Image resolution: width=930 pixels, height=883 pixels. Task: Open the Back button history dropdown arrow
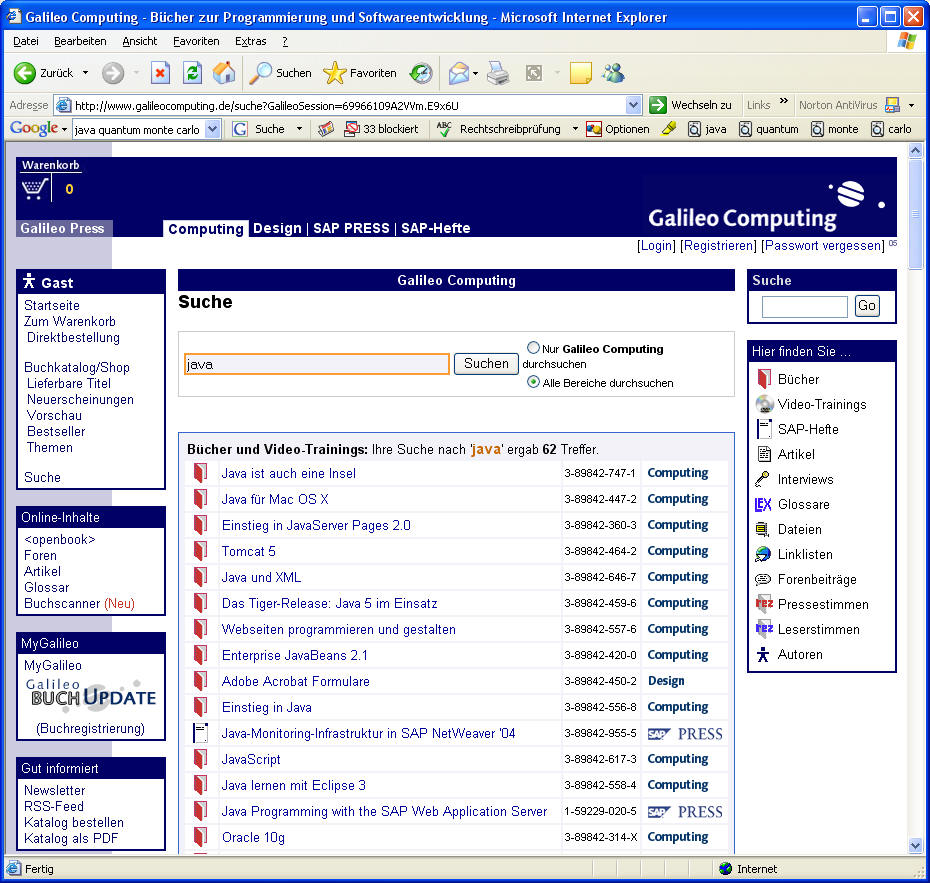click(x=85, y=73)
